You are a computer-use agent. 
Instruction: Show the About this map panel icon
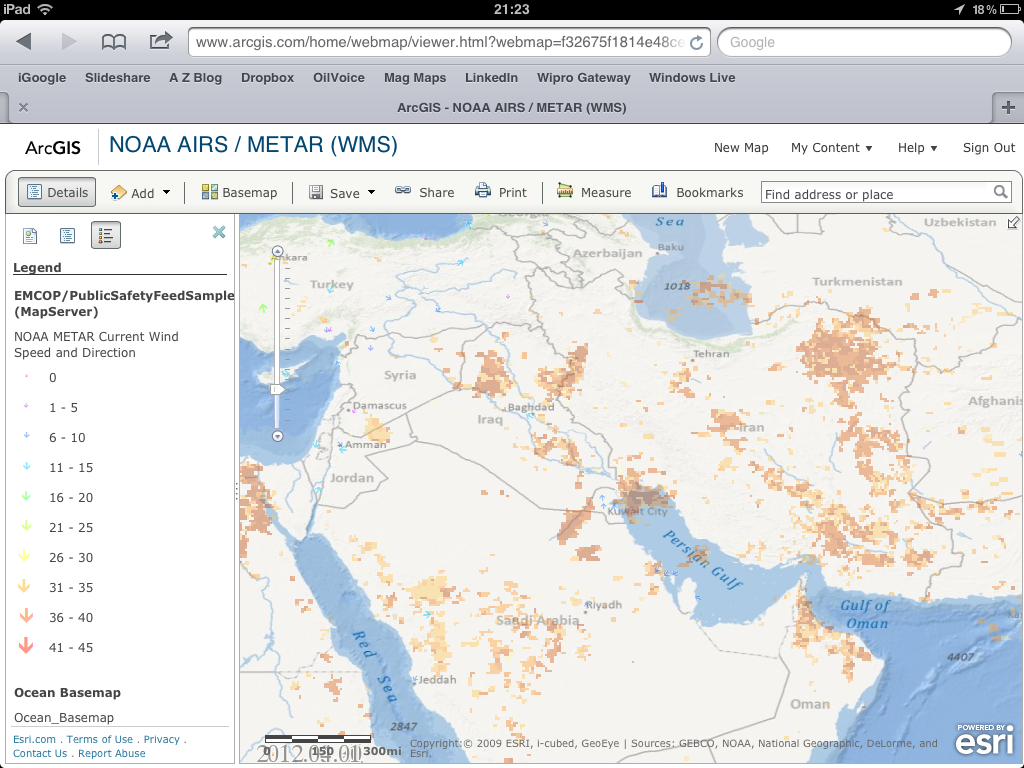point(30,235)
